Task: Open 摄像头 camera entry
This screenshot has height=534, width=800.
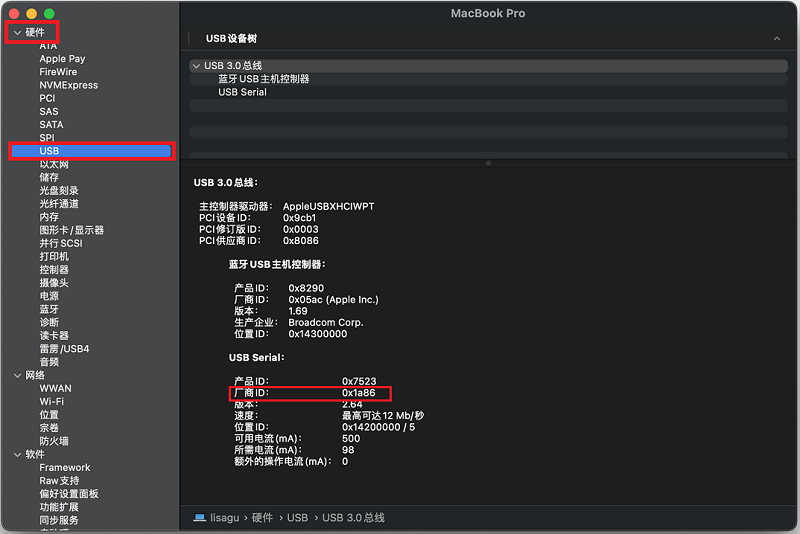Action: click(54, 283)
